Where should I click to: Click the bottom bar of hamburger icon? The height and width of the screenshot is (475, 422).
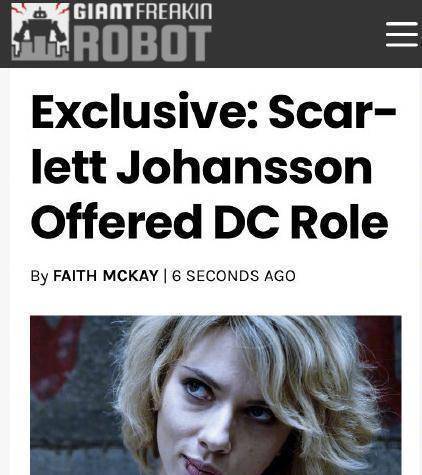[402, 45]
